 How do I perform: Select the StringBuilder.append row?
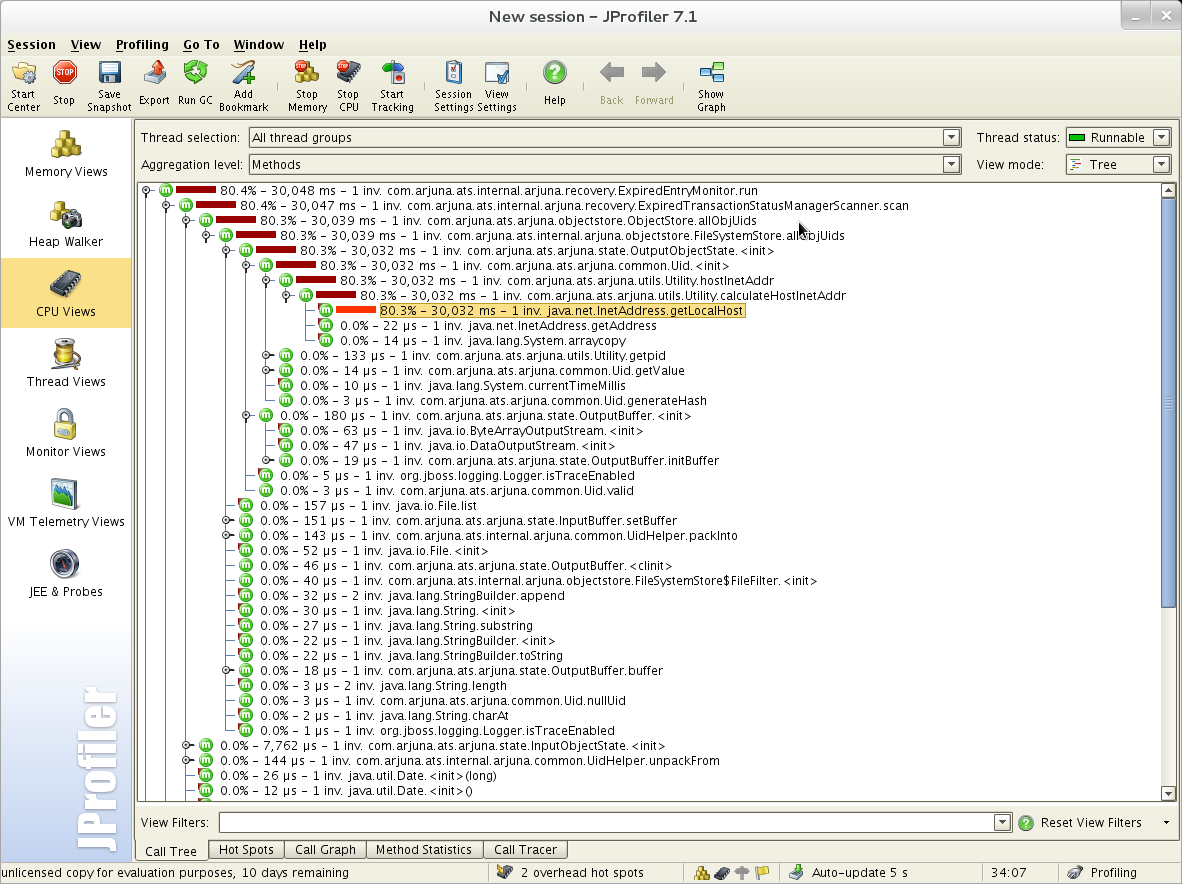pyautogui.click(x=412, y=595)
